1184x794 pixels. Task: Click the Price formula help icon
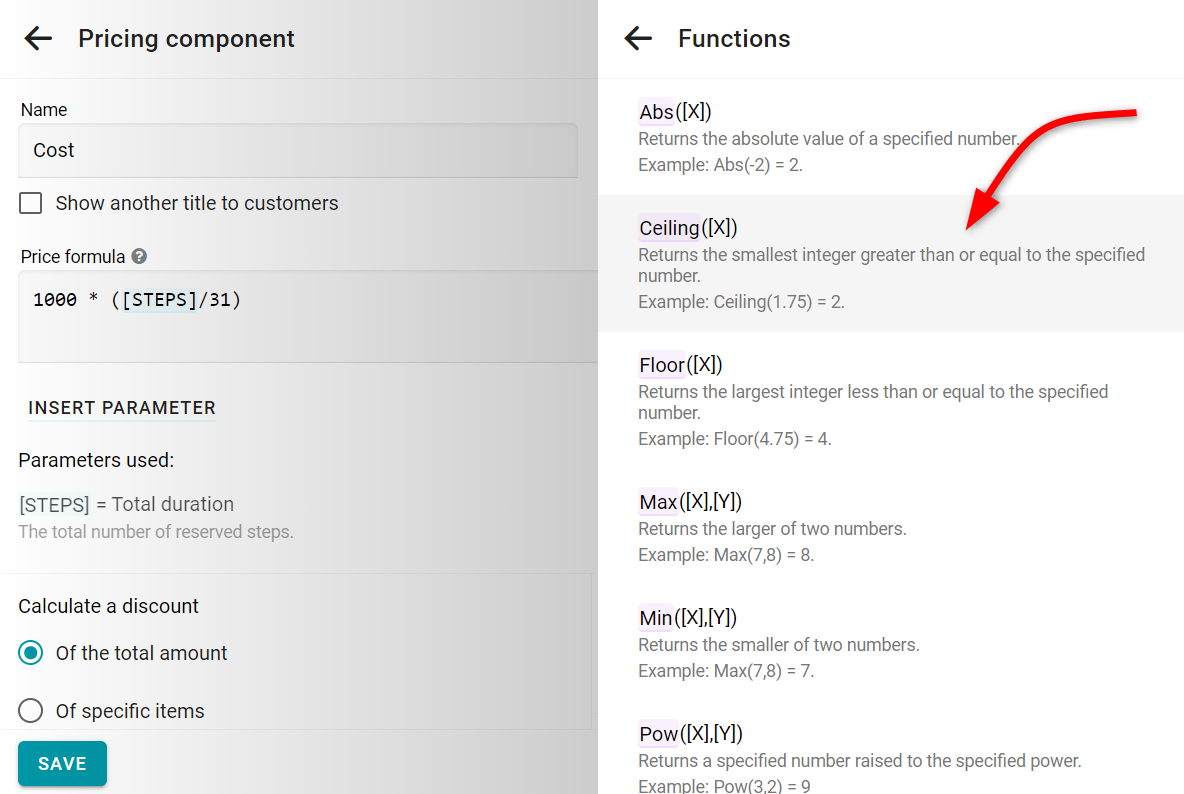click(139, 256)
